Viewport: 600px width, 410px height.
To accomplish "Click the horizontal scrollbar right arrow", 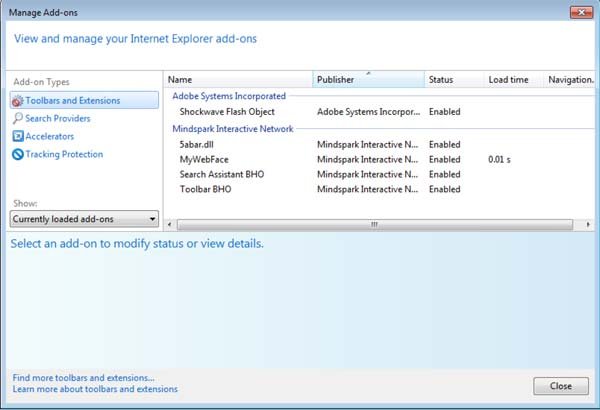I will point(588,224).
